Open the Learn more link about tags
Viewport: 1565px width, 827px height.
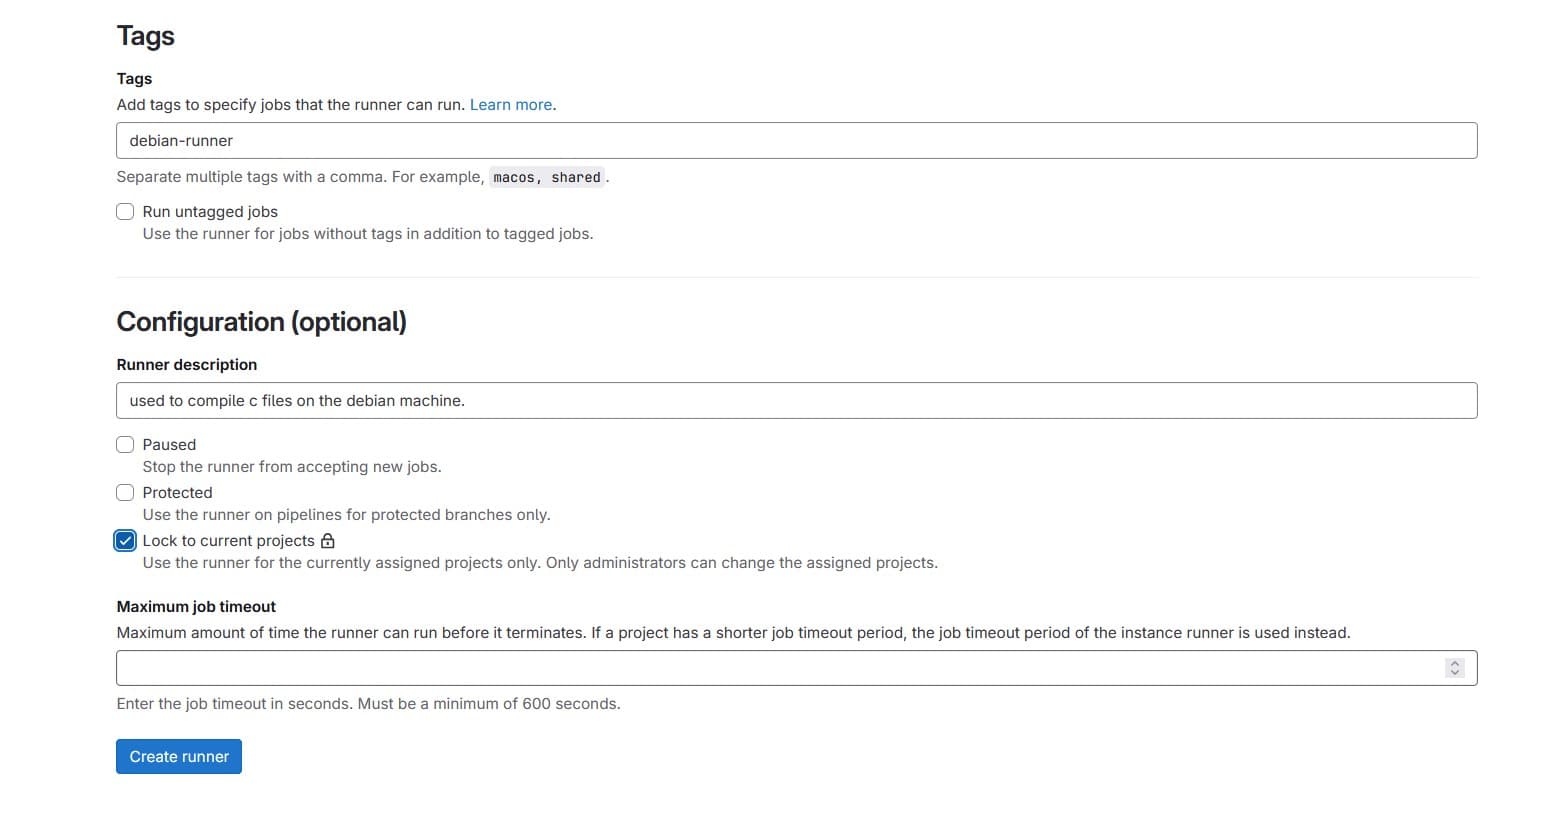pos(511,105)
